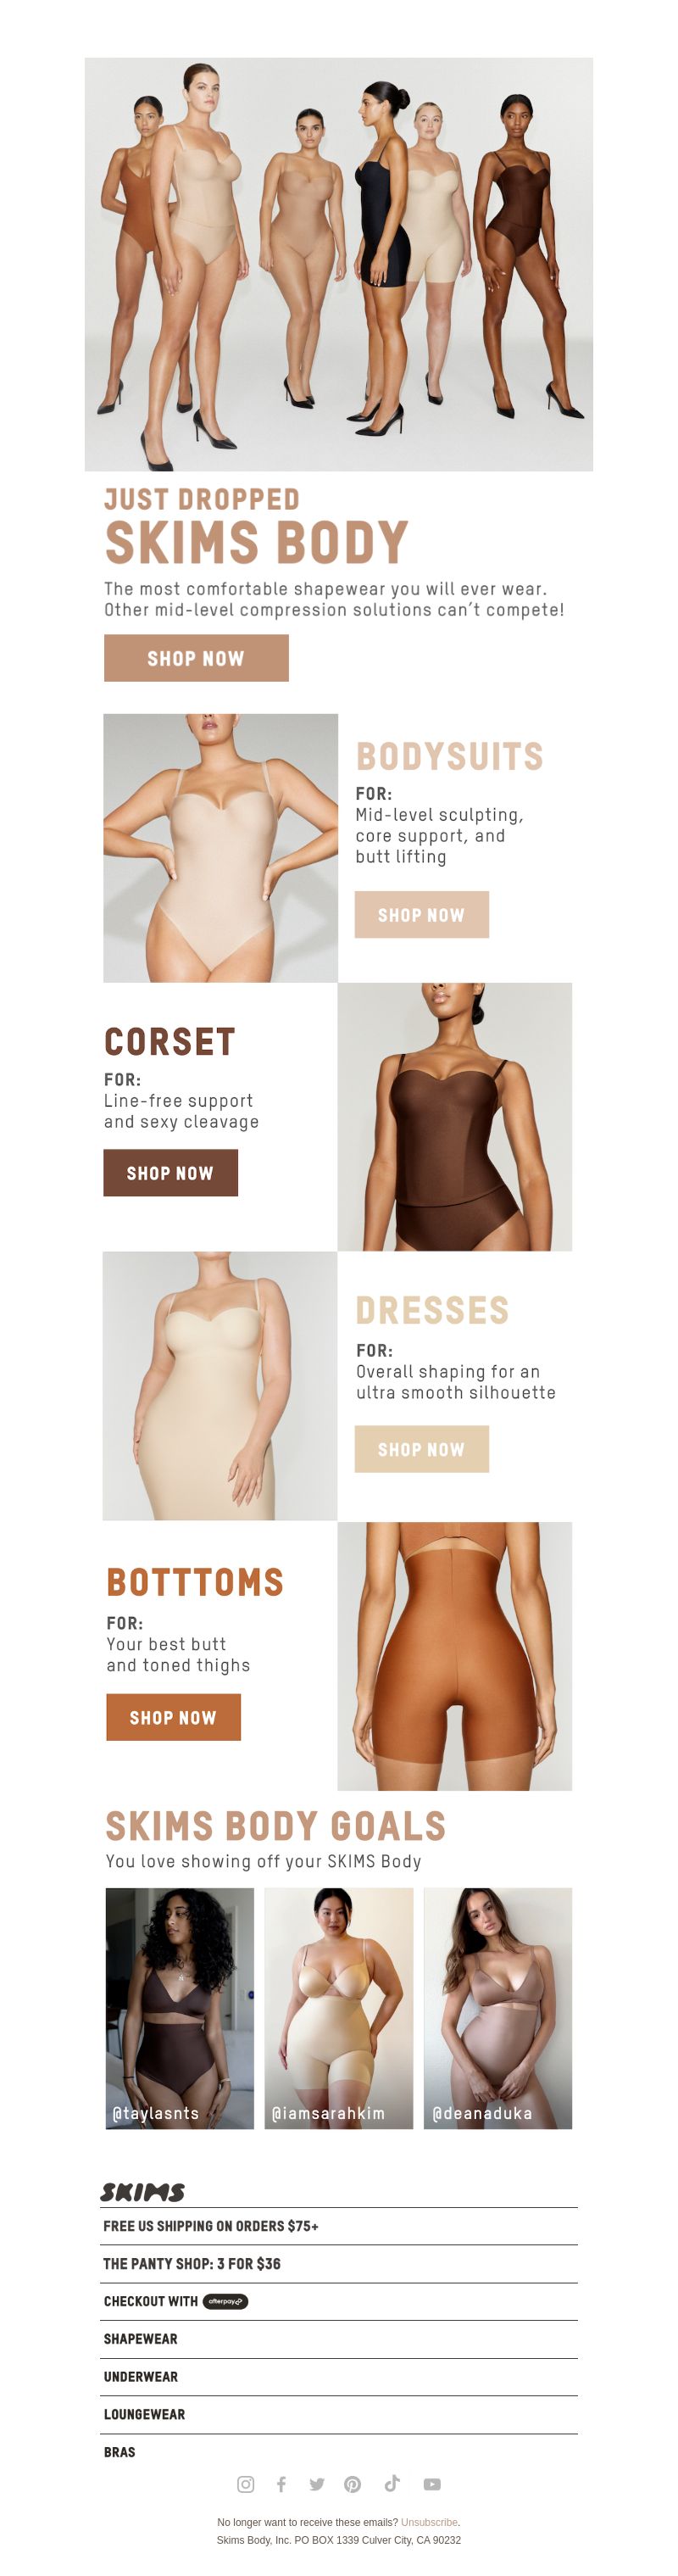Screen dimensions: 678x2576
Task: Open the YouTube social icon
Action: (432, 2484)
